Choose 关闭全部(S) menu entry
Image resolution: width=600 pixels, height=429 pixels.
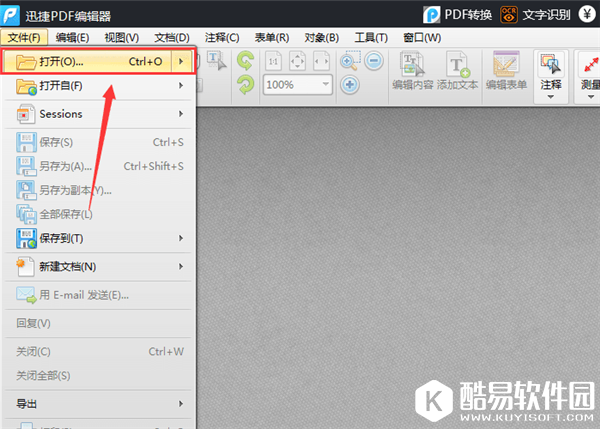(x=98, y=375)
